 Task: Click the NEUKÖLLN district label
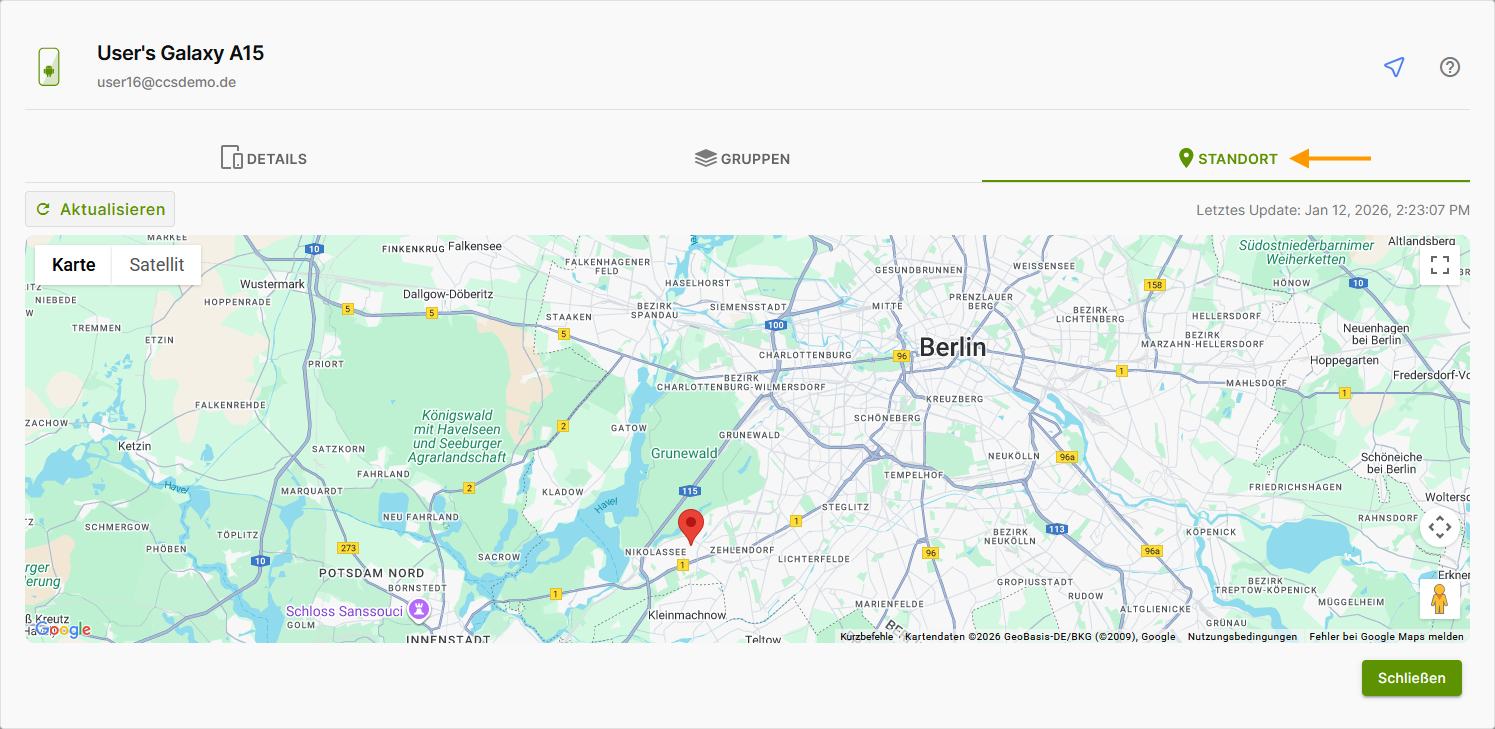[1015, 454]
